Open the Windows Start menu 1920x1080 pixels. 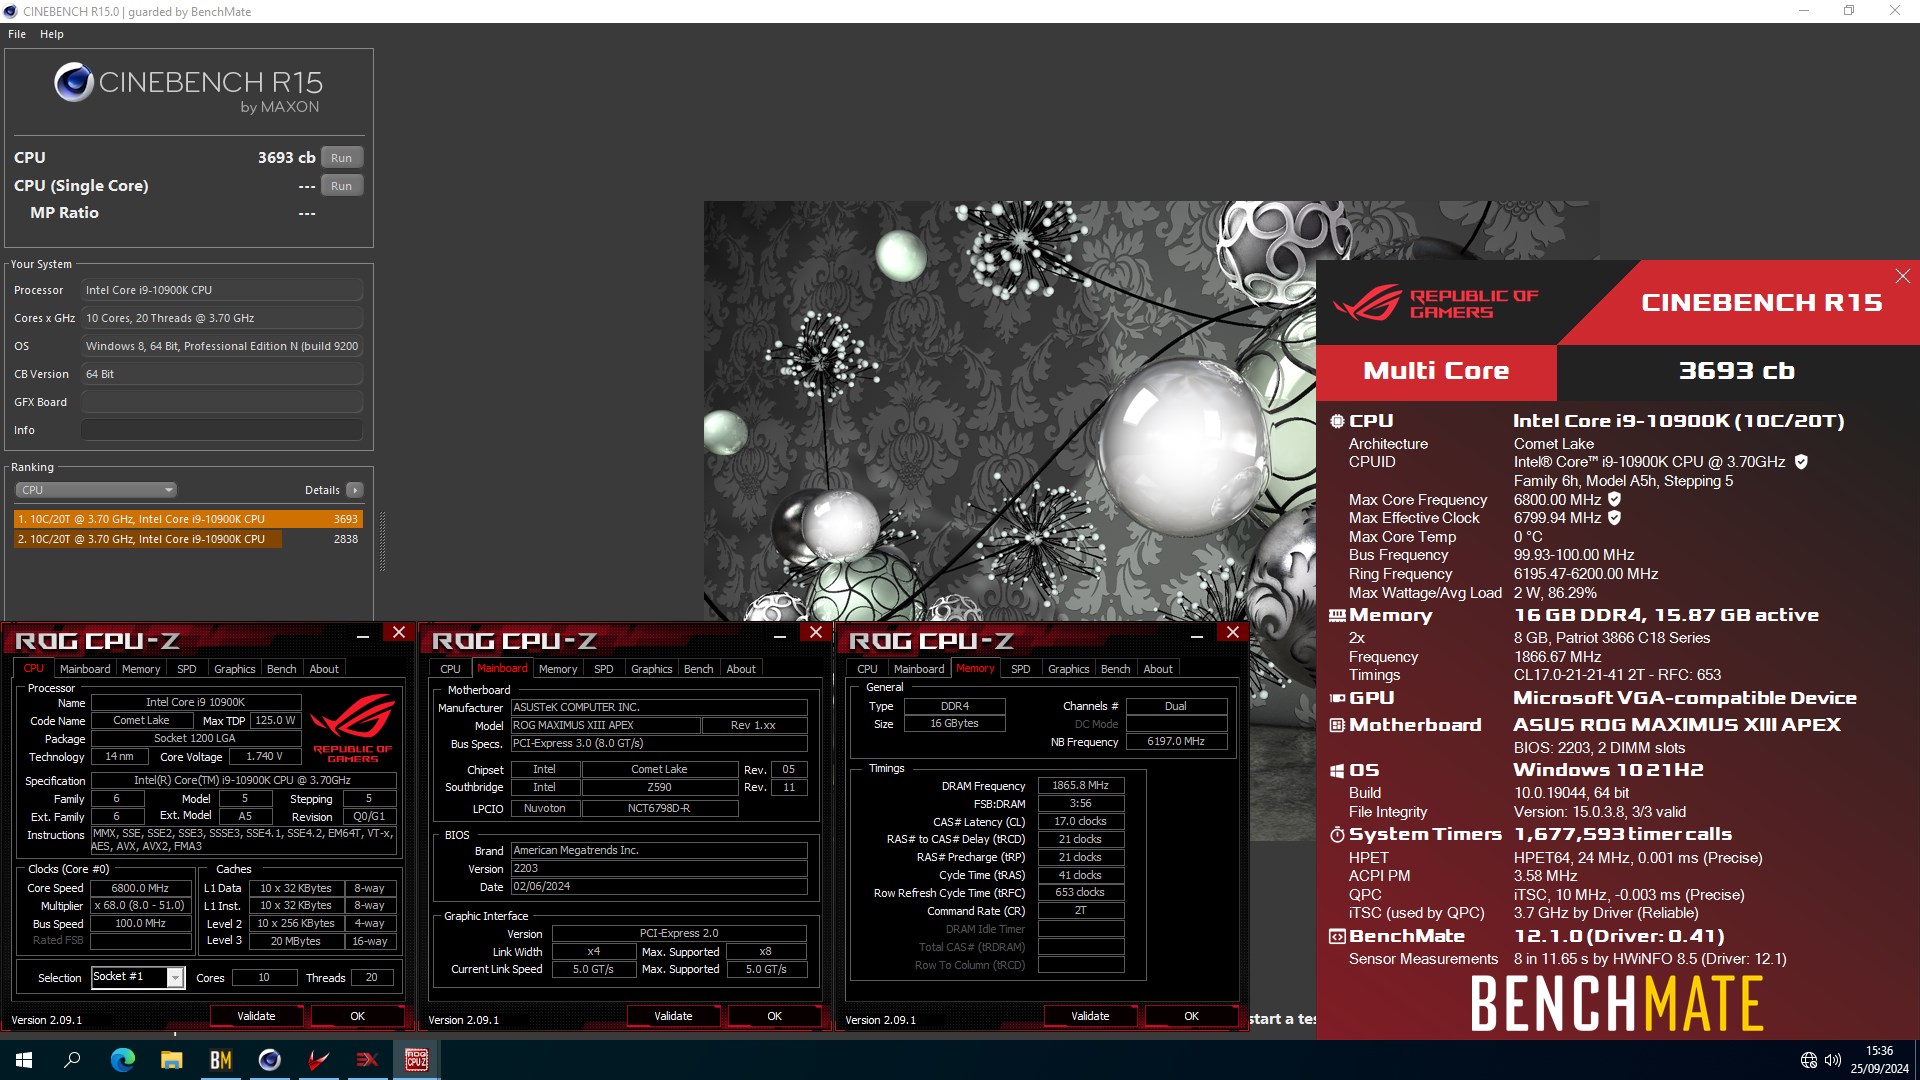click(x=24, y=1060)
